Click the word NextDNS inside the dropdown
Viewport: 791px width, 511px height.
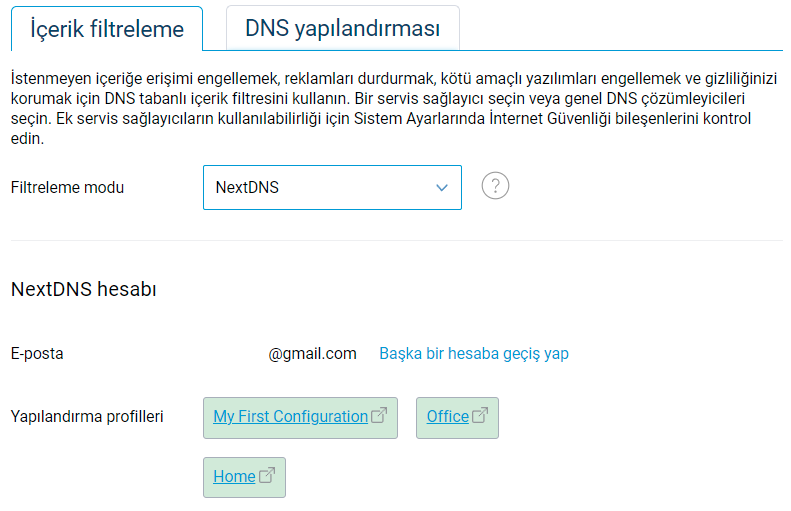click(x=247, y=188)
